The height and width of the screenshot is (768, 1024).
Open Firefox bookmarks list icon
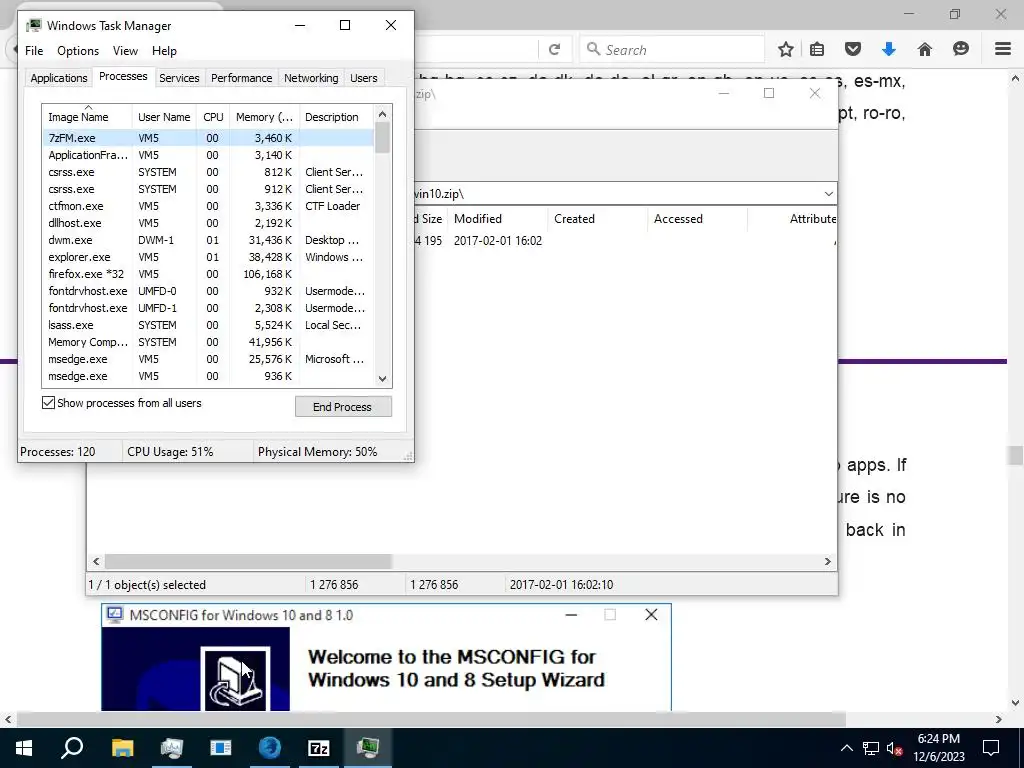[816, 49]
